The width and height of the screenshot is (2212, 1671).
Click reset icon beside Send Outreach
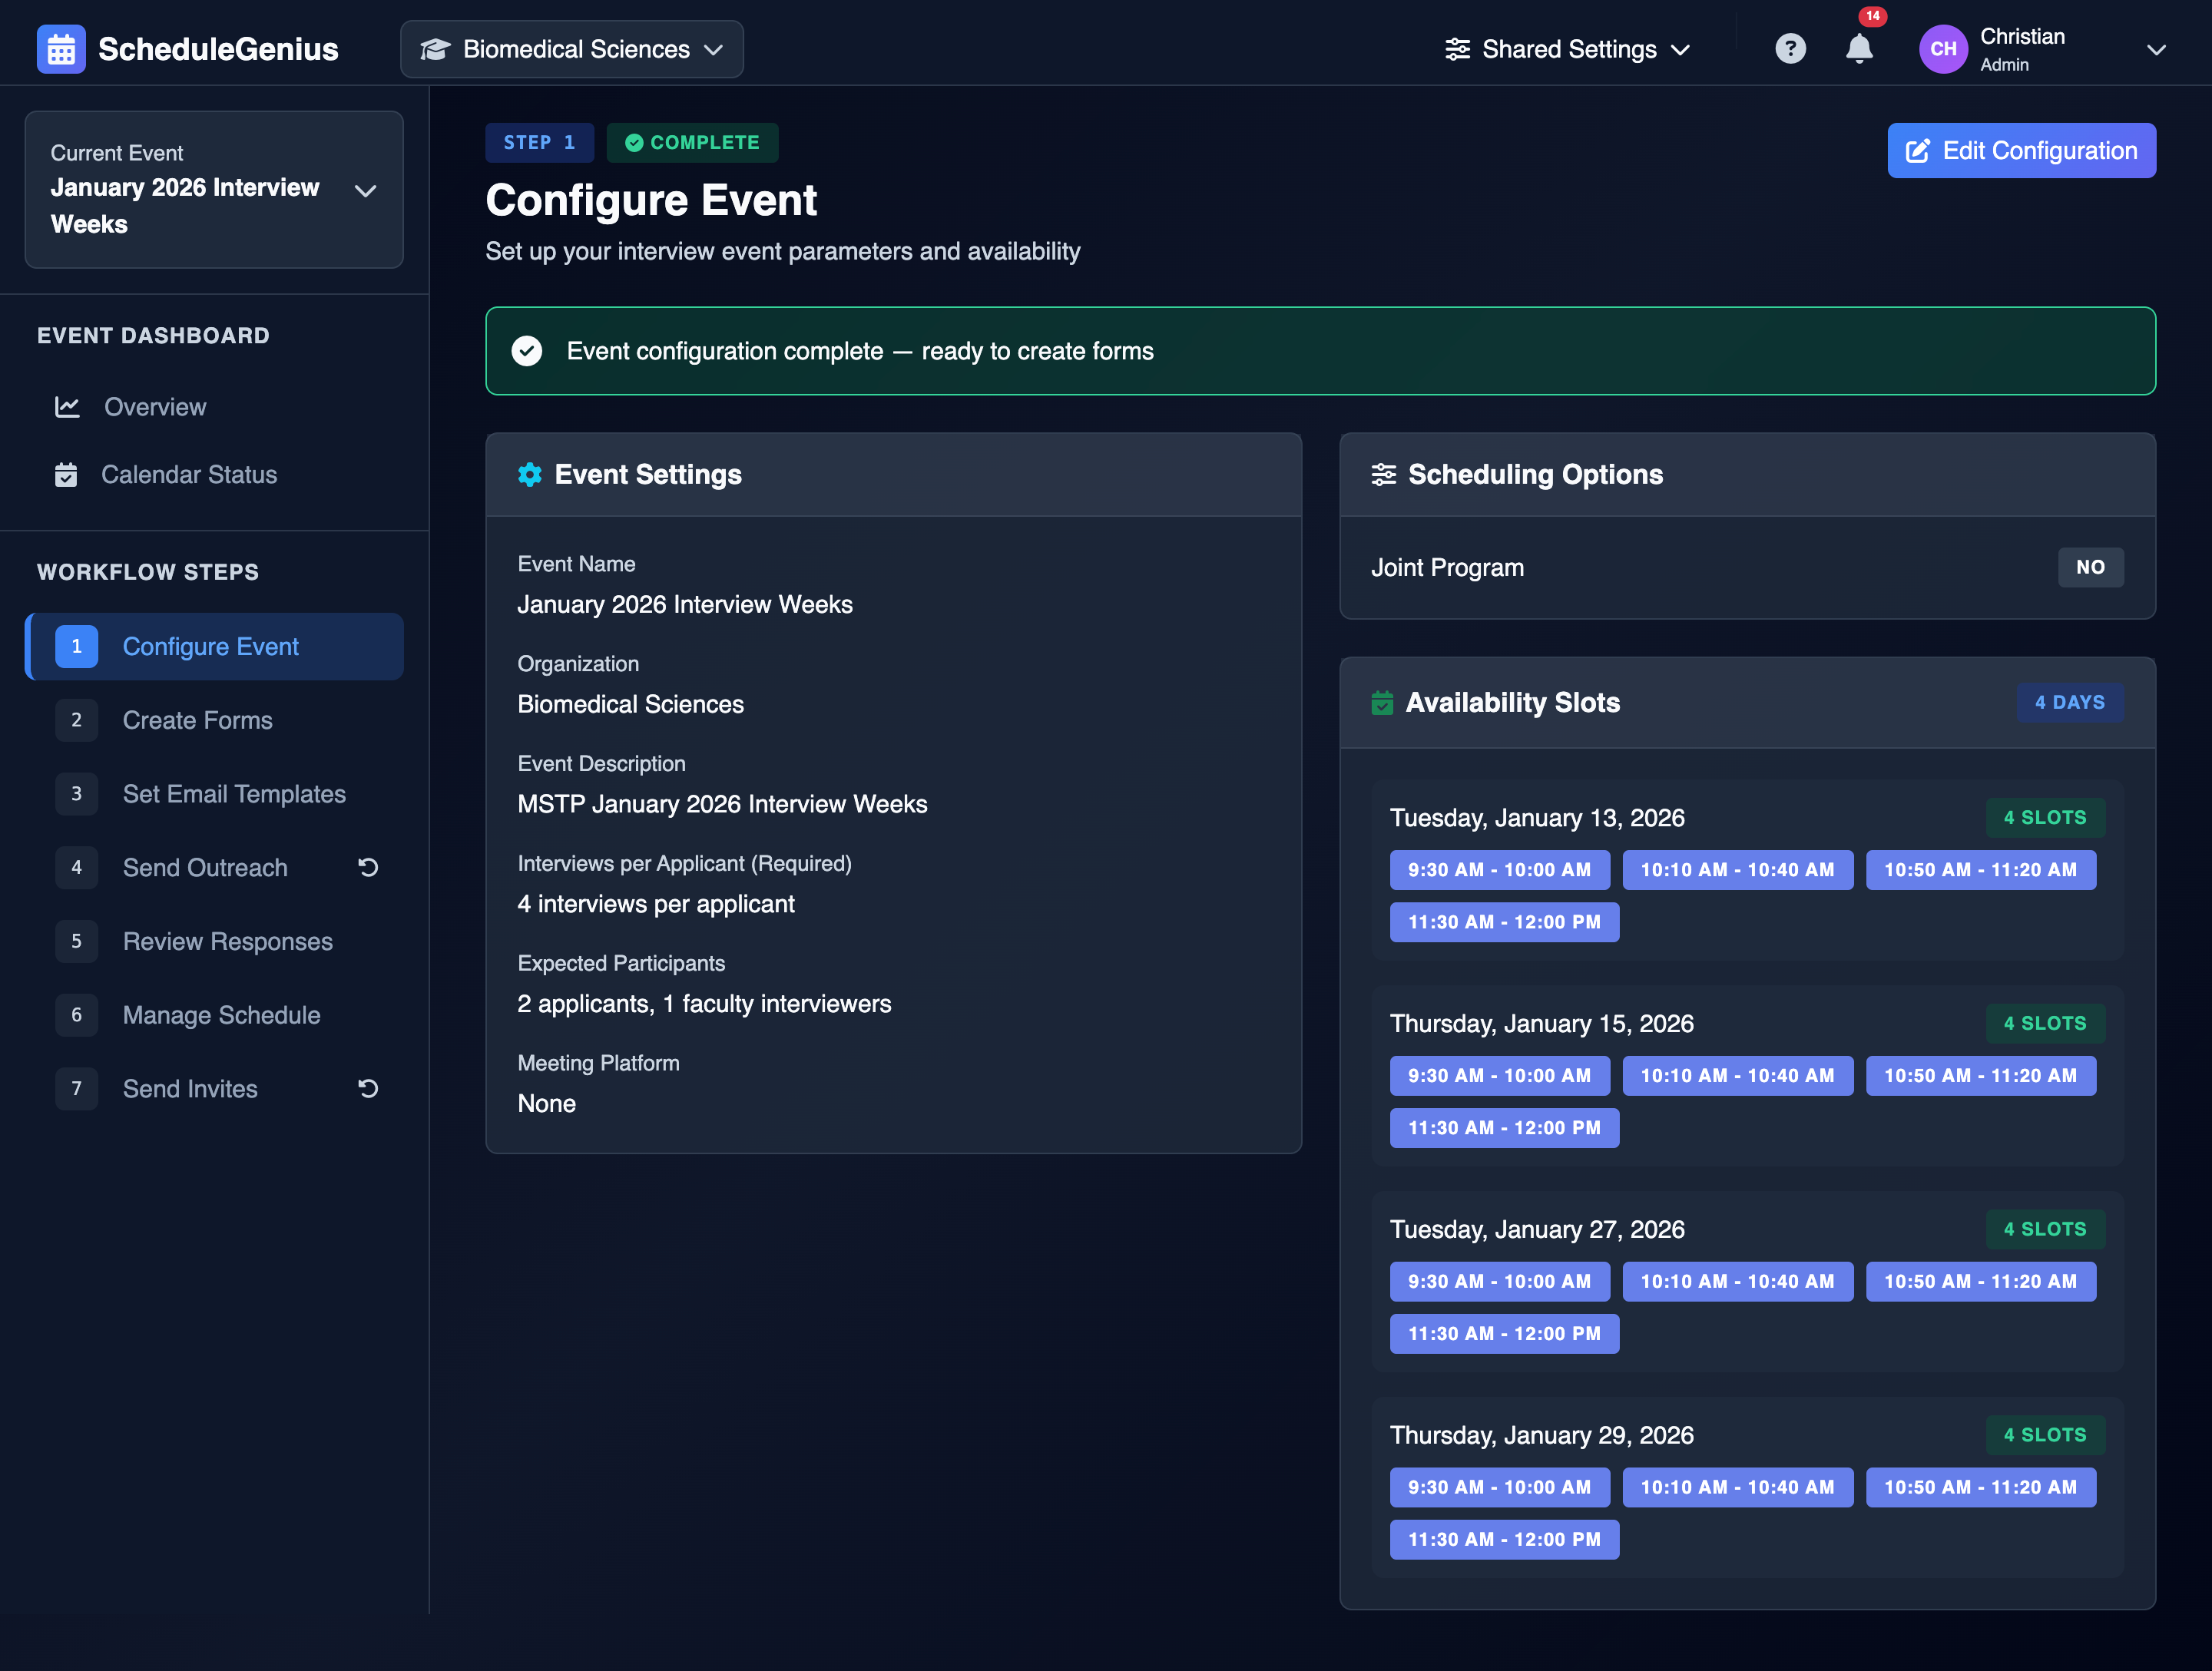pyautogui.click(x=368, y=867)
